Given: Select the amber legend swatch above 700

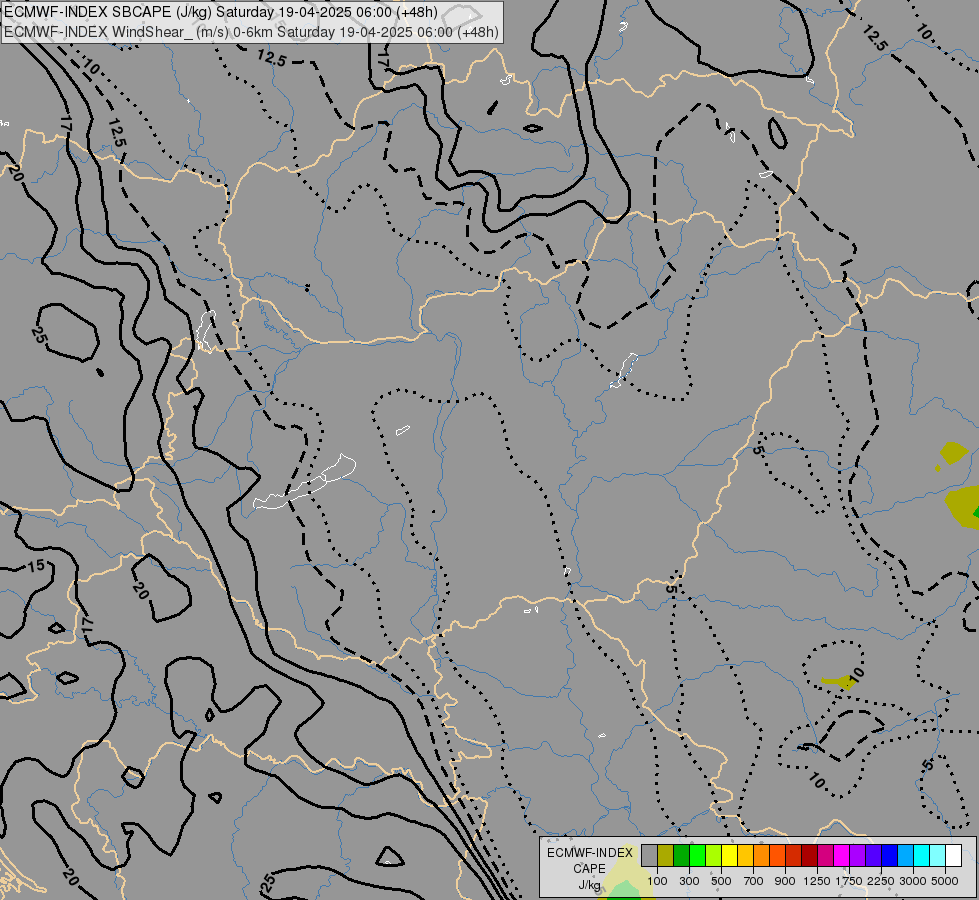Looking at the screenshot, I should (x=745, y=856).
